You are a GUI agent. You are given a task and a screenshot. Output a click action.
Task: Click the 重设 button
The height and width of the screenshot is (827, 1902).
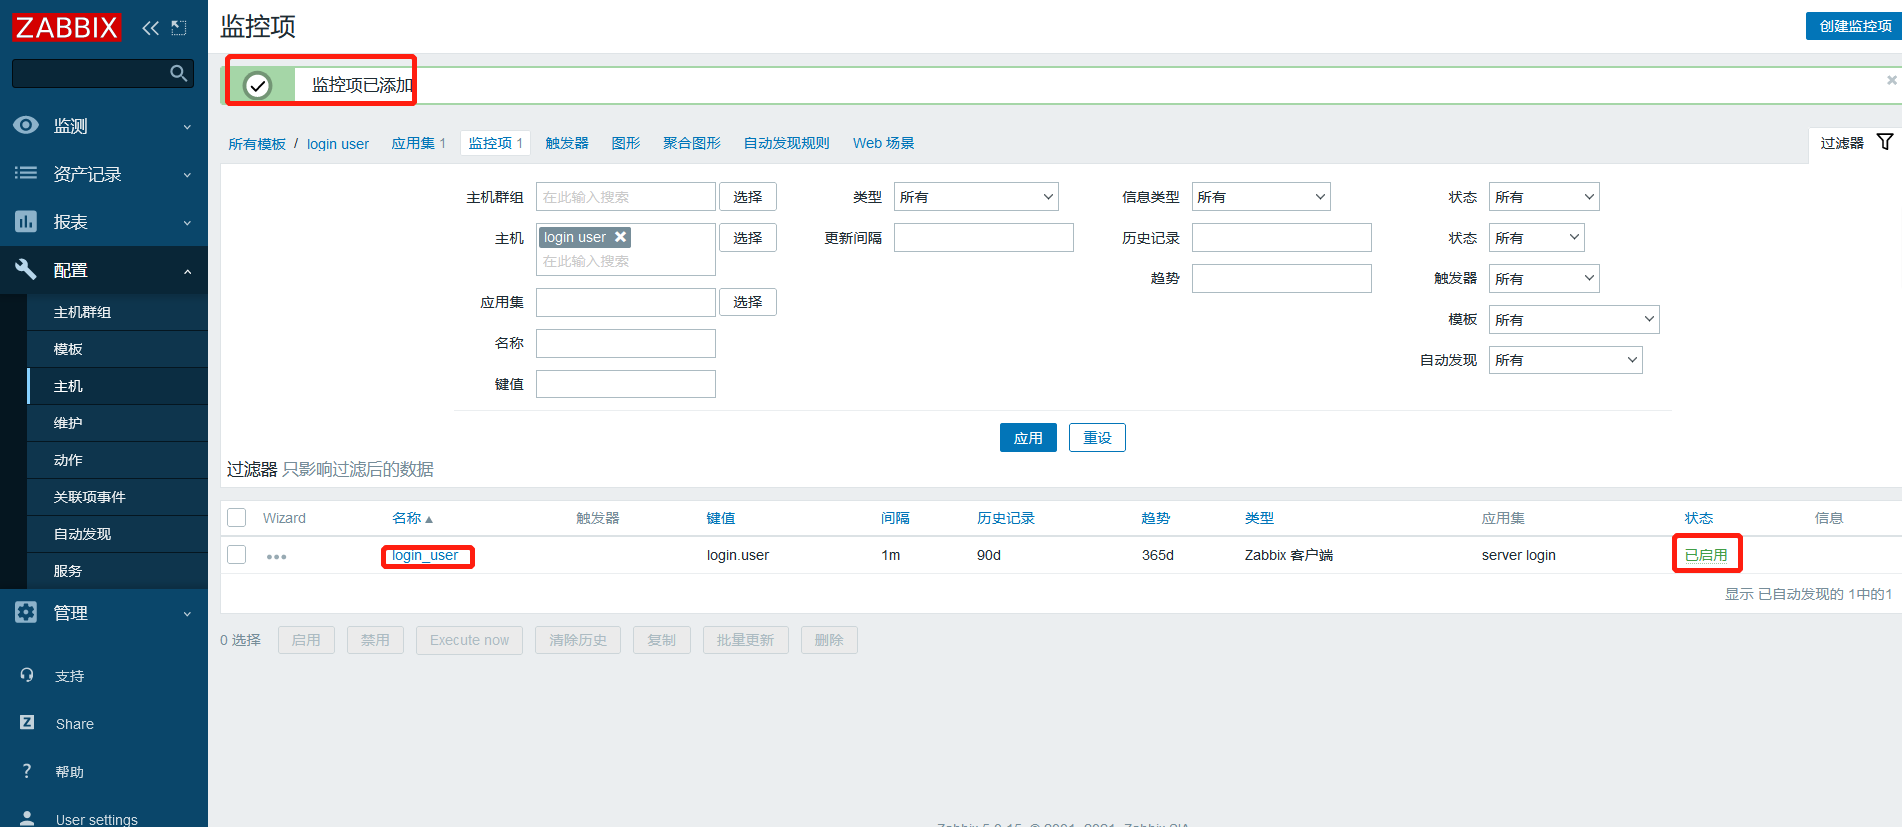pos(1097,438)
